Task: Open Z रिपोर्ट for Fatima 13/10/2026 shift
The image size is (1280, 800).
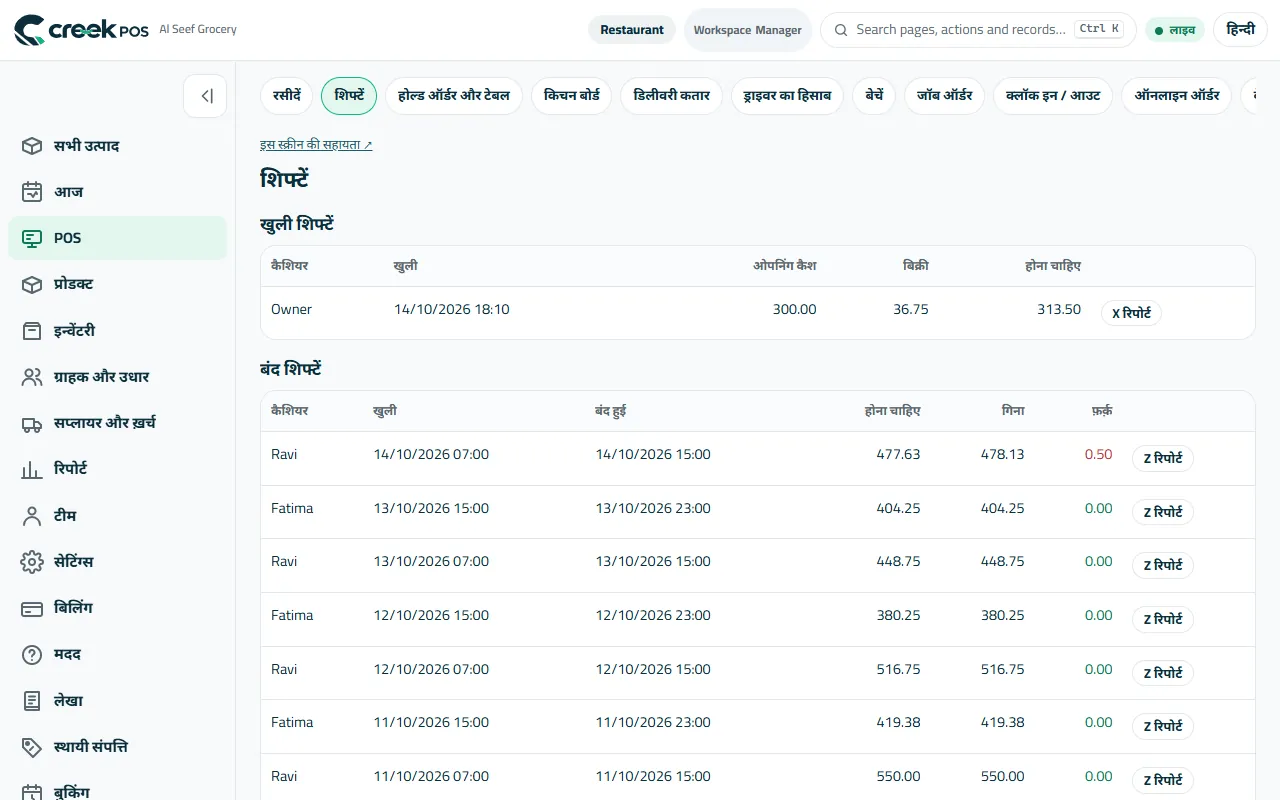Action: (x=1163, y=512)
